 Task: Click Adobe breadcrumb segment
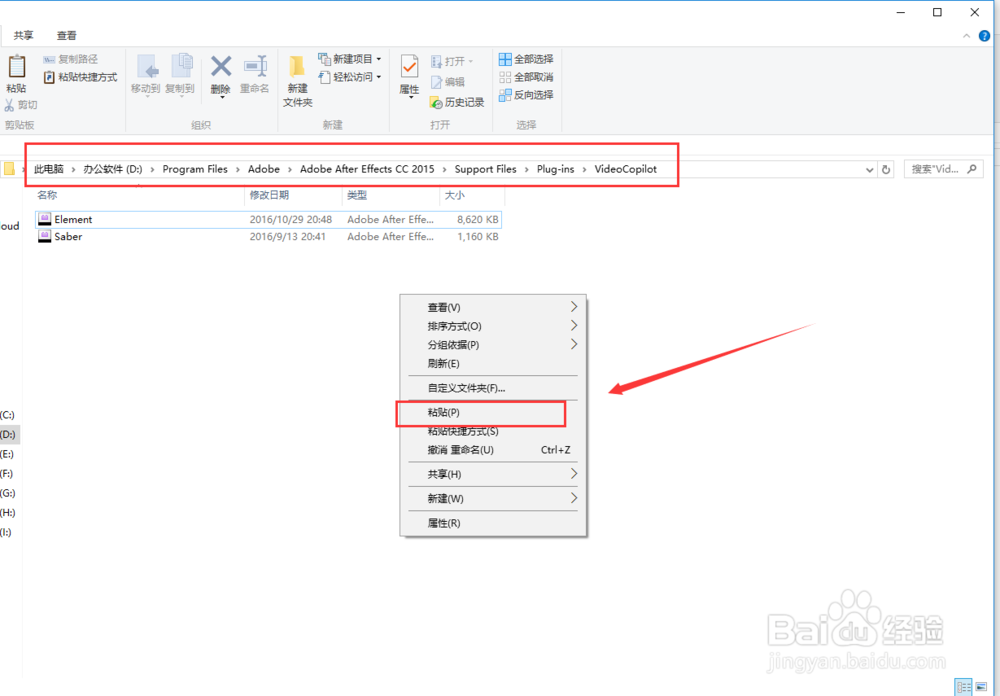click(x=264, y=169)
